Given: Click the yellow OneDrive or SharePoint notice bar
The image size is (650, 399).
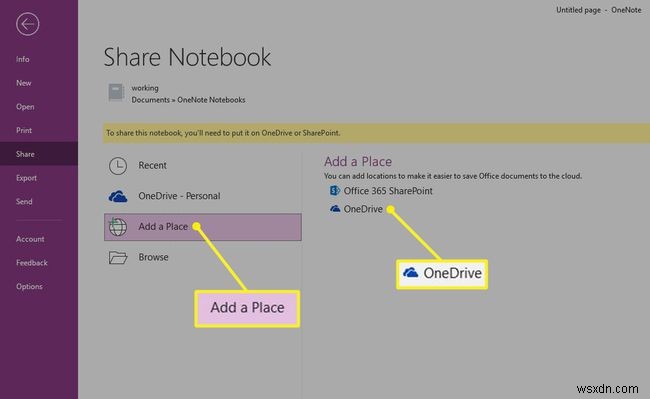Looking at the screenshot, I should point(376,133).
